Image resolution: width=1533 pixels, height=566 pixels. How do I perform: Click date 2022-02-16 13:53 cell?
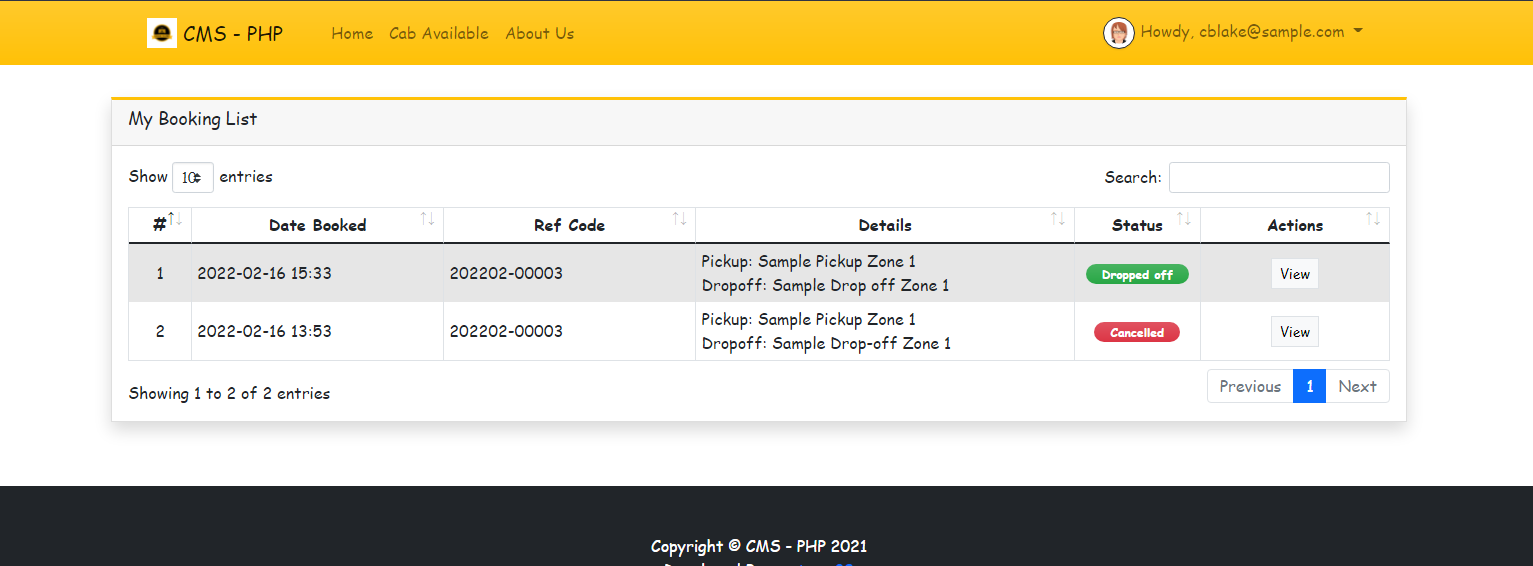click(x=317, y=331)
